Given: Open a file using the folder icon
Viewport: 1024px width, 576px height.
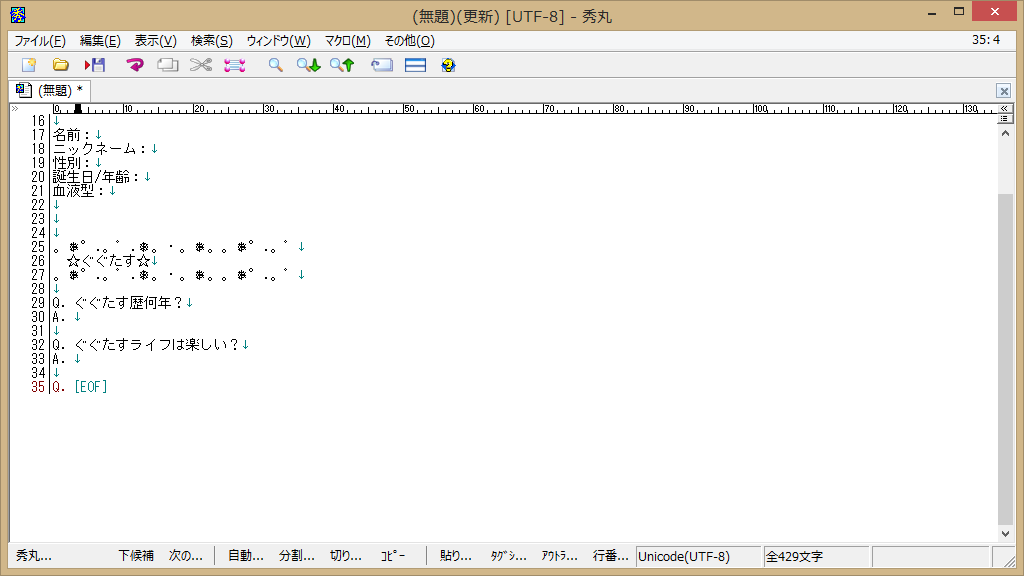Looking at the screenshot, I should 61,65.
